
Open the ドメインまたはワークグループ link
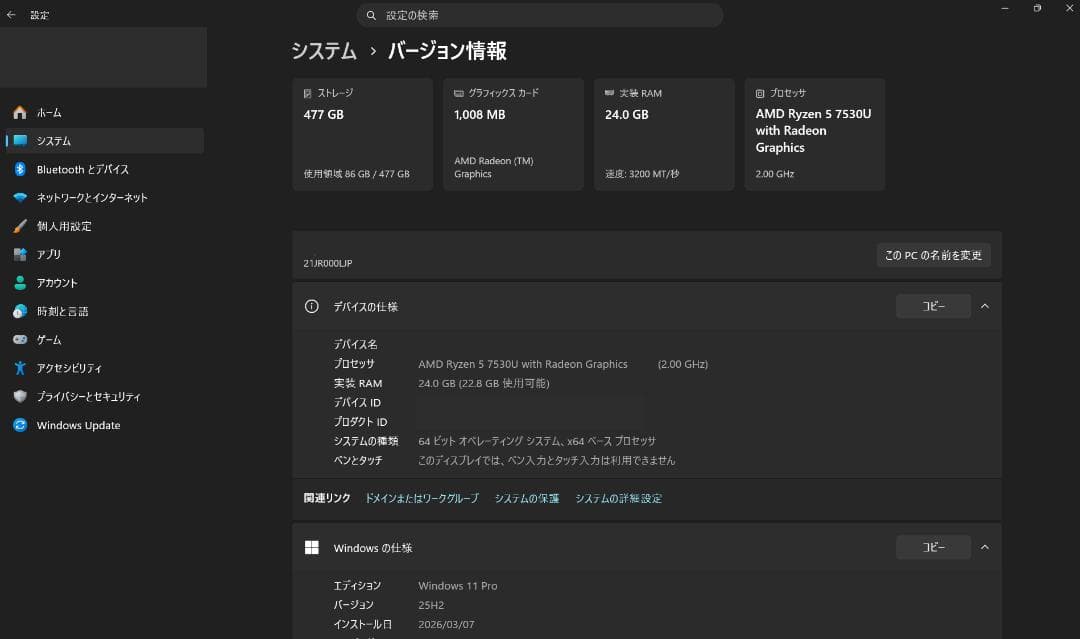point(422,498)
